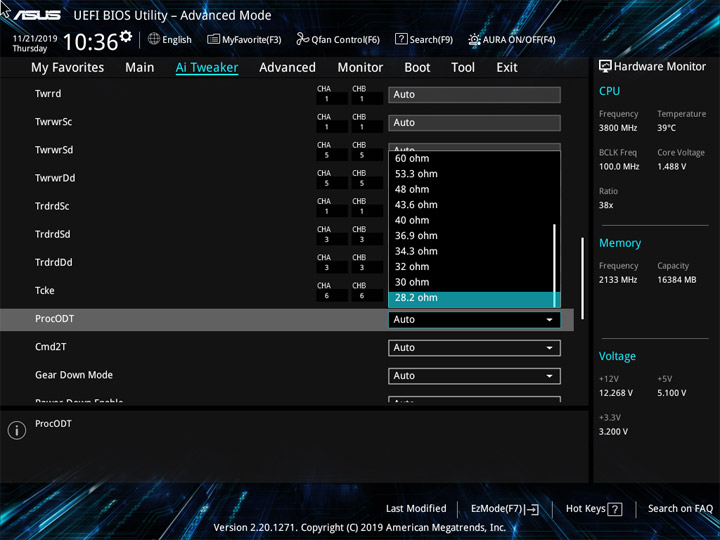Image resolution: width=720 pixels, height=540 pixels.
Task: Click Last Modified in footer
Action: pos(416,508)
